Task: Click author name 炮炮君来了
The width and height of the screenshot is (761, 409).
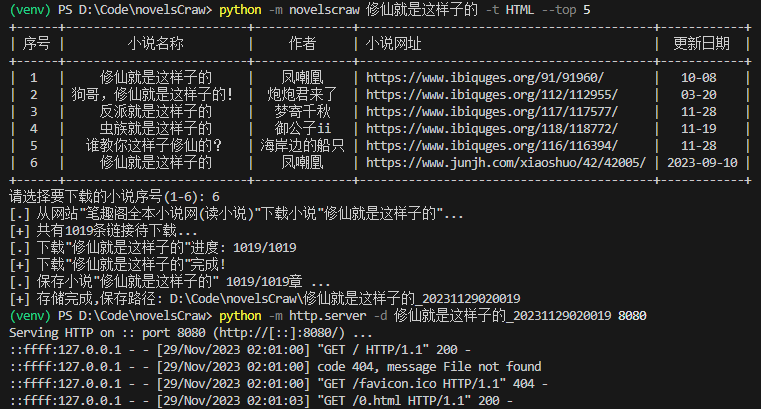Action: click(302, 95)
